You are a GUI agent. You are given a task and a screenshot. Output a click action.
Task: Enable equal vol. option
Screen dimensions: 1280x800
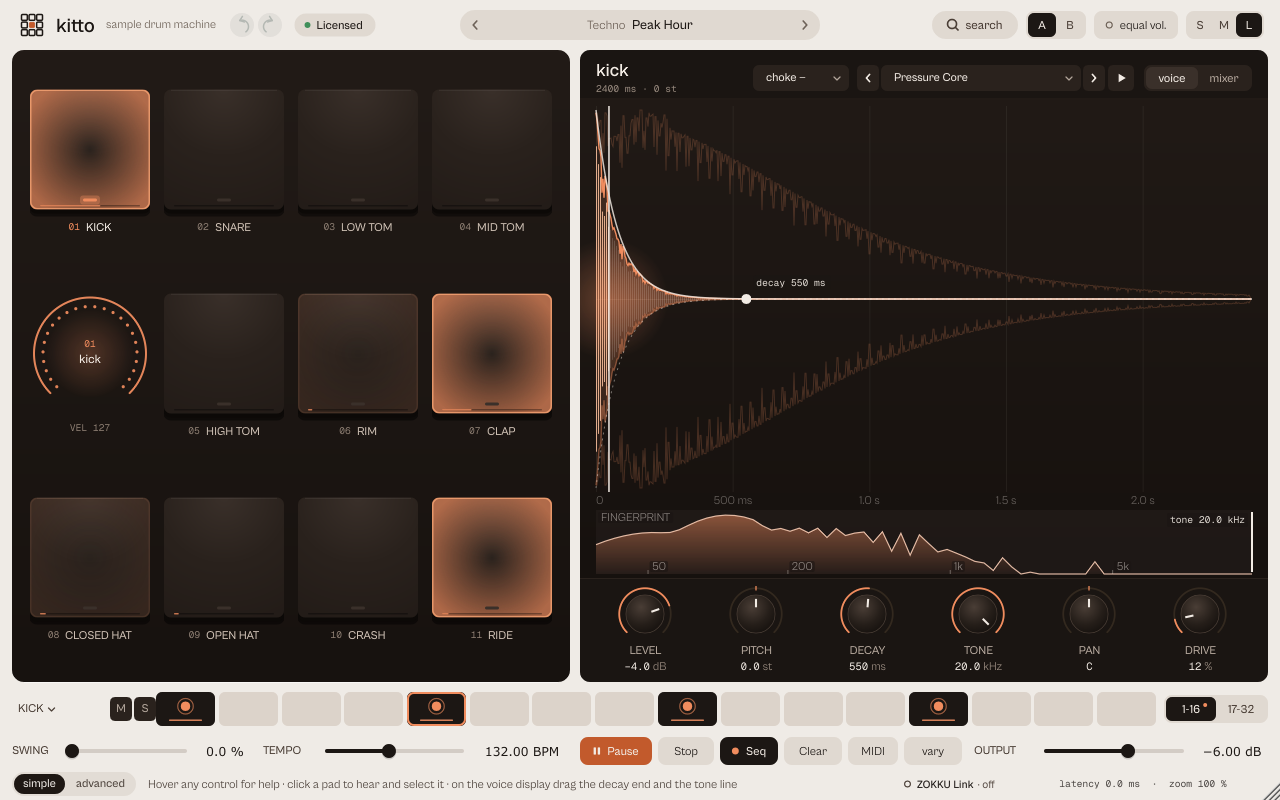[1136, 25]
